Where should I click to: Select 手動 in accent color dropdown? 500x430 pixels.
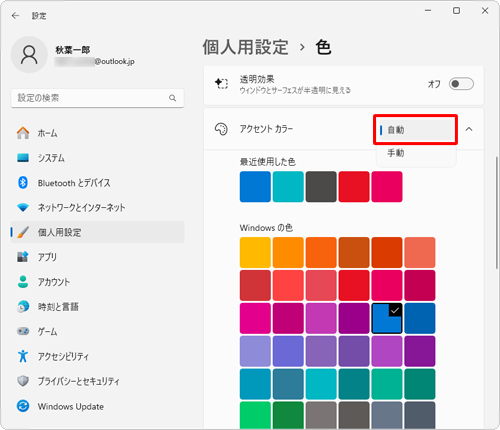click(x=415, y=153)
